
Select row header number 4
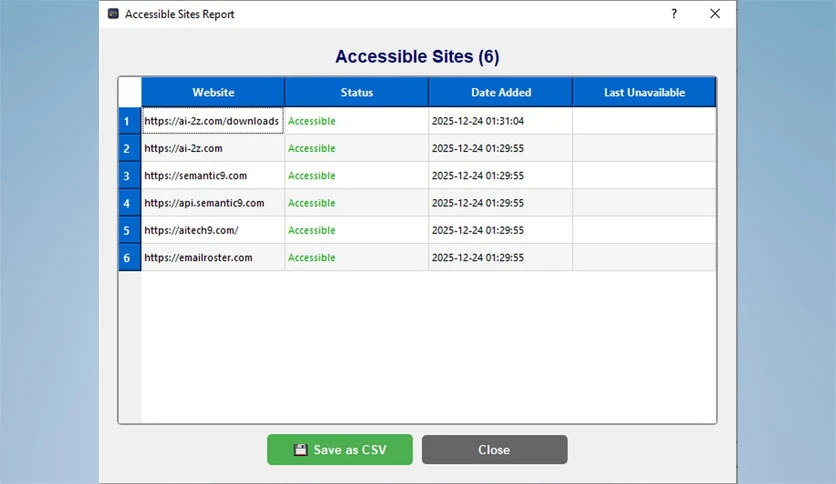[x=130, y=203]
